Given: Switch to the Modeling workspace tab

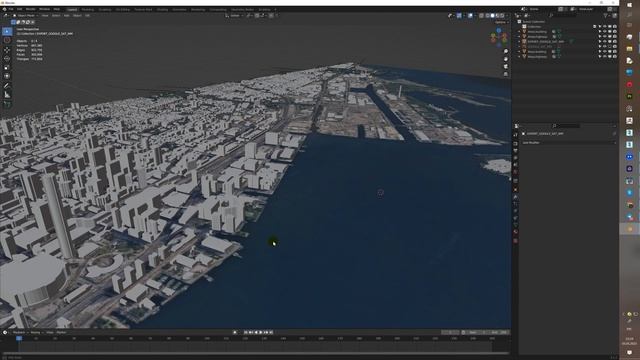Looking at the screenshot, I should (x=87, y=9).
